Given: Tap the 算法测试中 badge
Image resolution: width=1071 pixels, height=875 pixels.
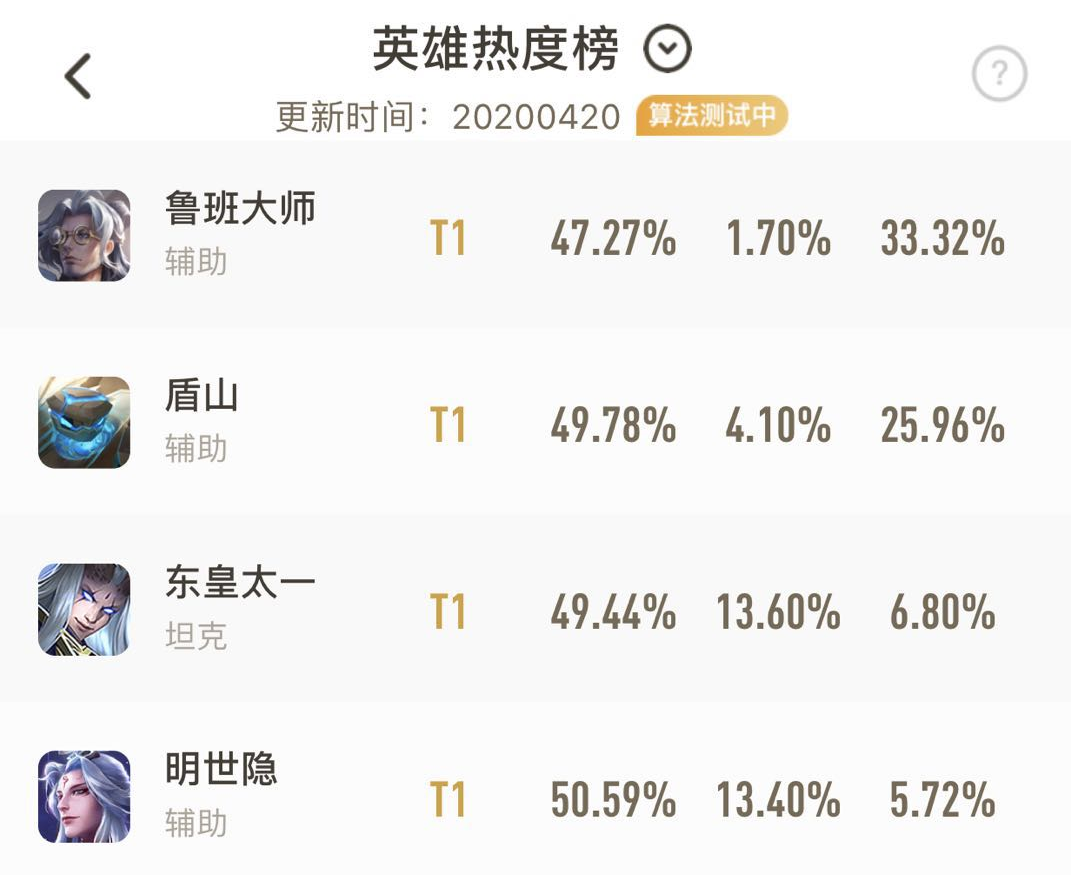Looking at the screenshot, I should pyautogui.click(x=712, y=115).
